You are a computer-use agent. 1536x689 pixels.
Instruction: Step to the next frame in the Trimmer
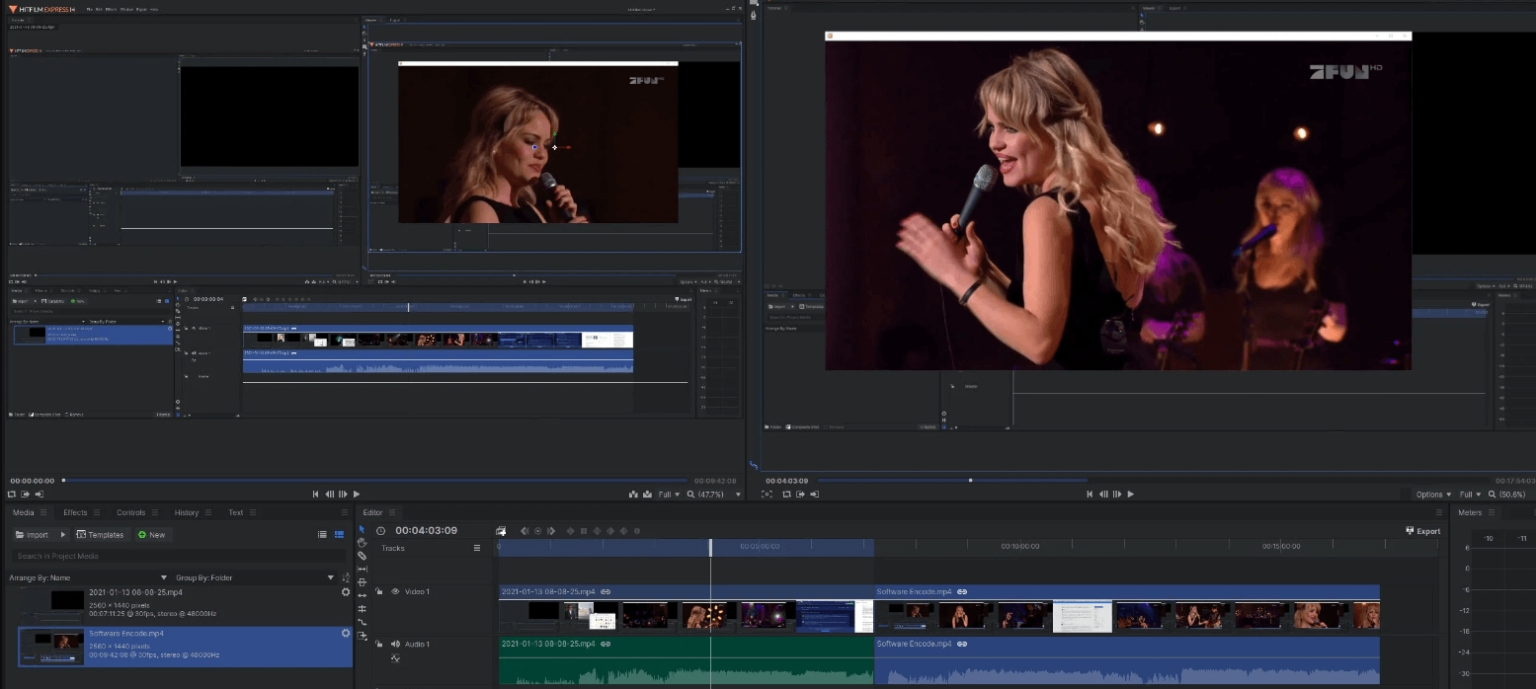click(343, 494)
